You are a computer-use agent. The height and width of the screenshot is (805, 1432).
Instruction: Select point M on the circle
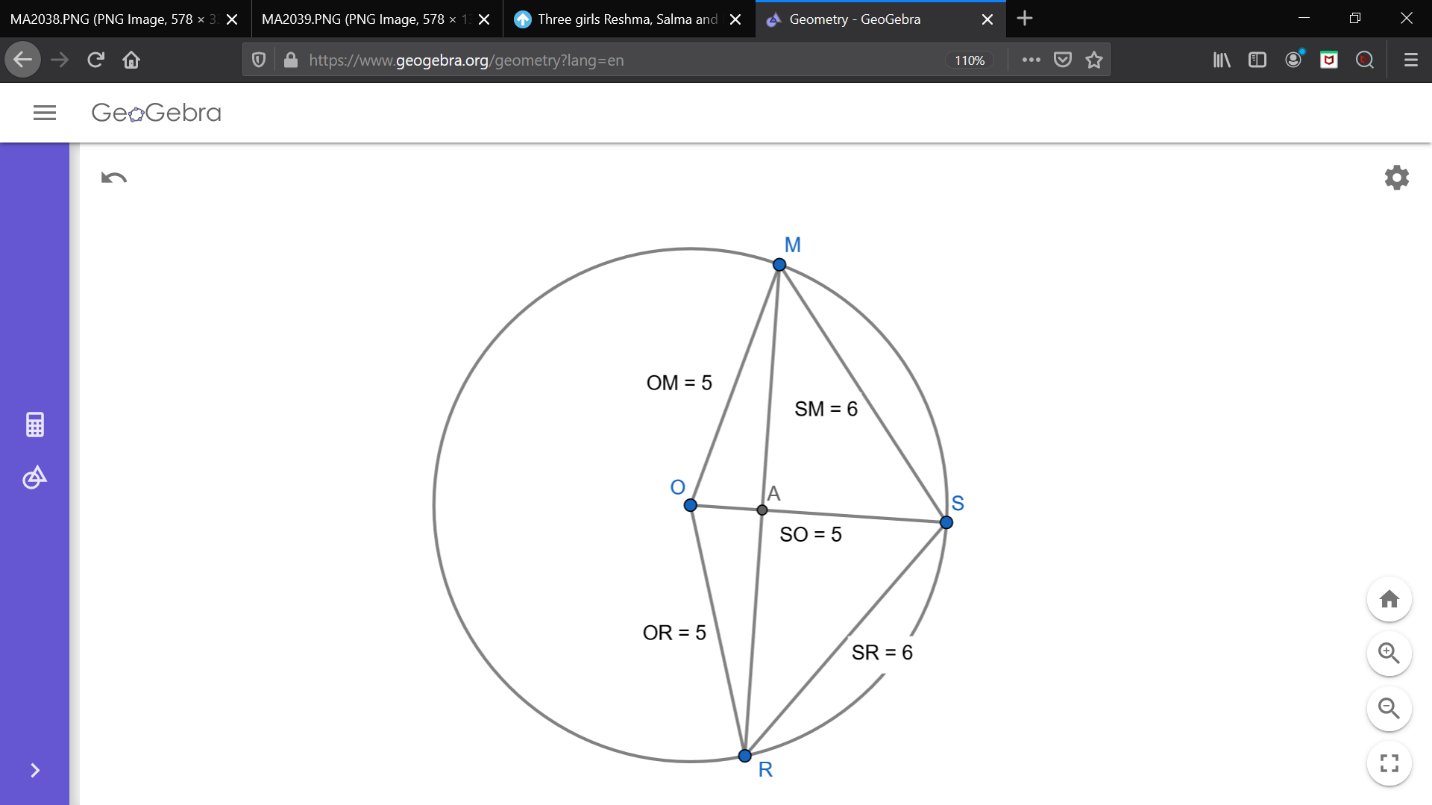(779, 265)
